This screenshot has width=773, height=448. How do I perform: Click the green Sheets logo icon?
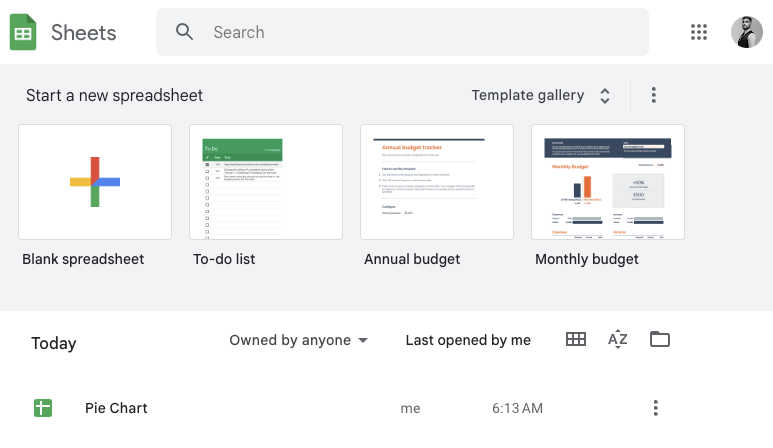[23, 33]
